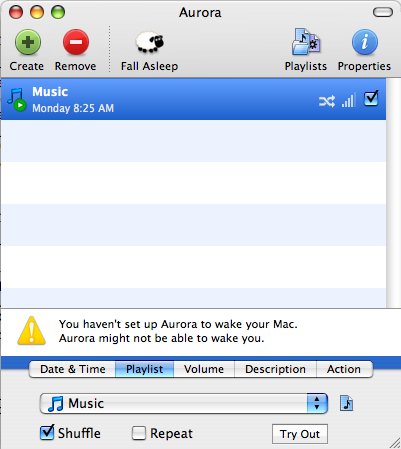Screen dimensions: 401x449
Task: Click the yellow warning triangle icon
Action: pyautogui.click(x=31, y=331)
